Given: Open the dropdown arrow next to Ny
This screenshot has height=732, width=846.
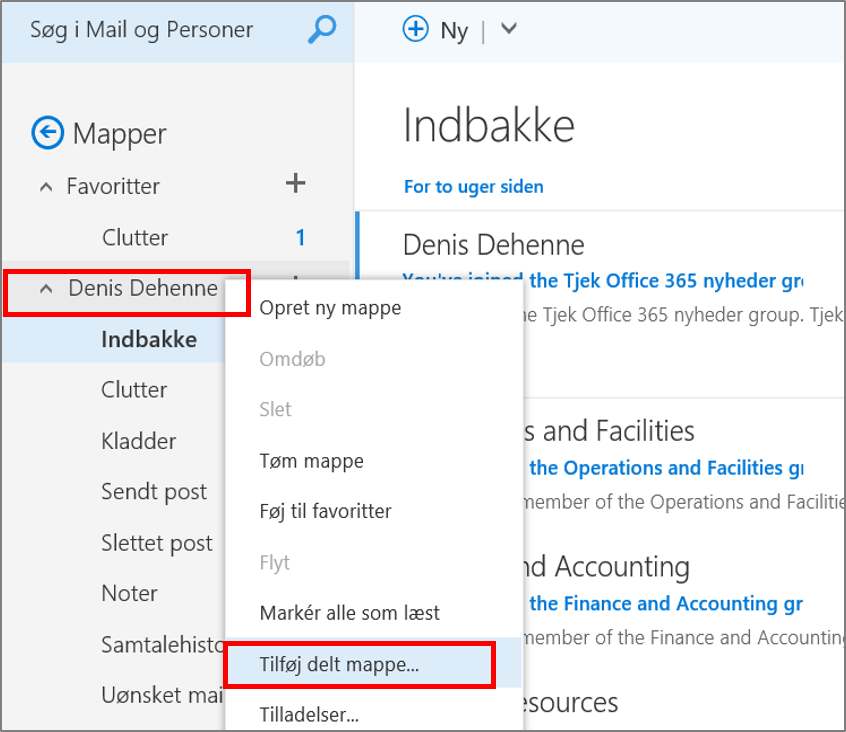Looking at the screenshot, I should (508, 29).
